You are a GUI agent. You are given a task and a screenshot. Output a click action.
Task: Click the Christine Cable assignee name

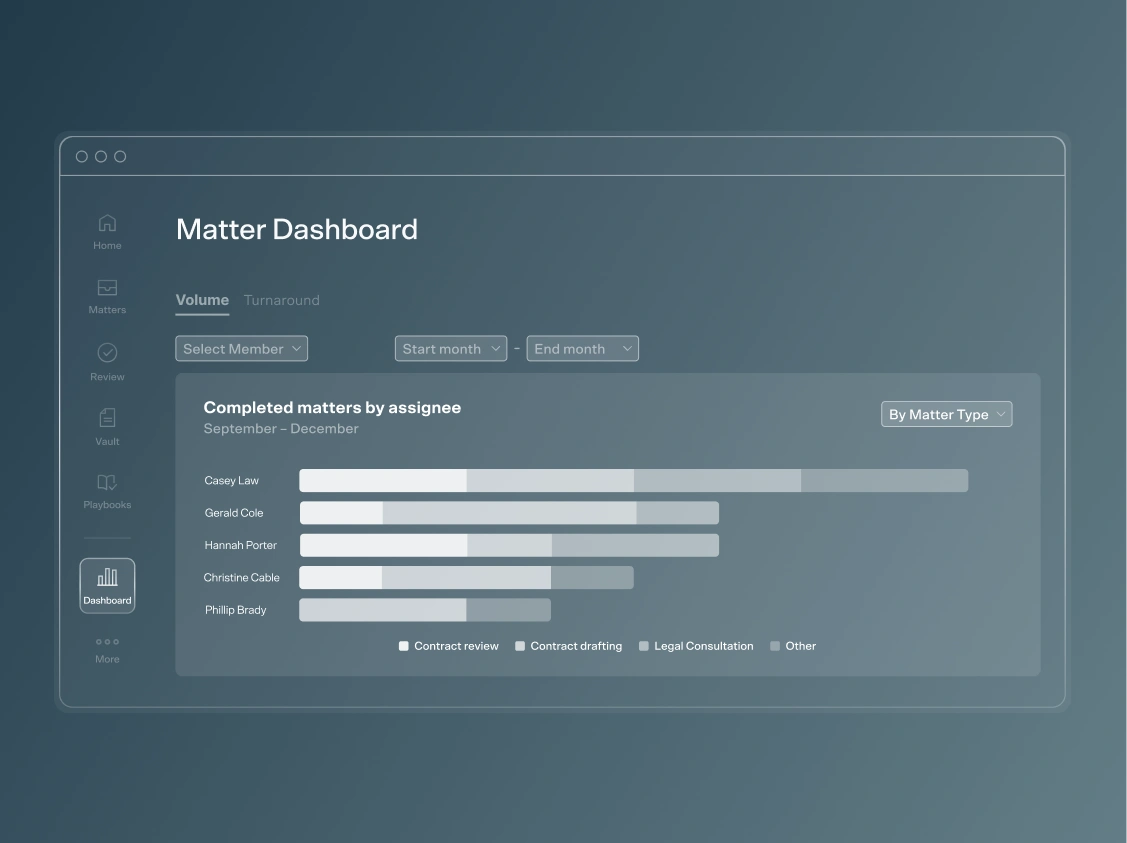(242, 578)
